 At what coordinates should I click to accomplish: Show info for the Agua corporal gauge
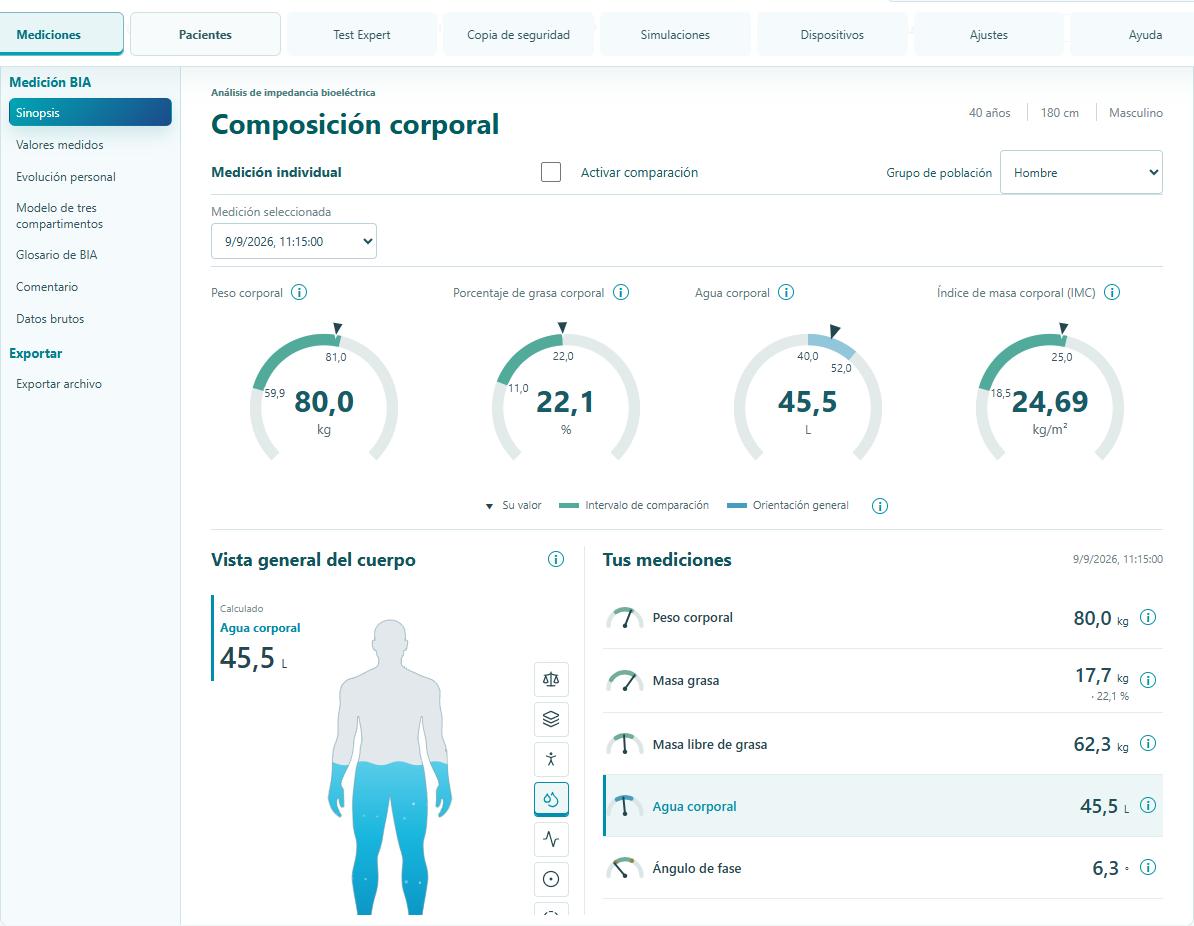coord(787,292)
